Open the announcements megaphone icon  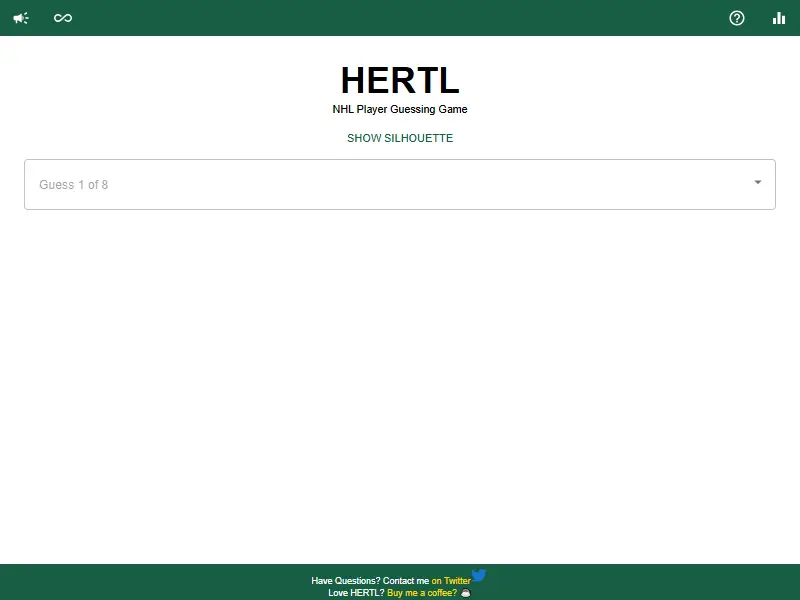pyautogui.click(x=21, y=18)
